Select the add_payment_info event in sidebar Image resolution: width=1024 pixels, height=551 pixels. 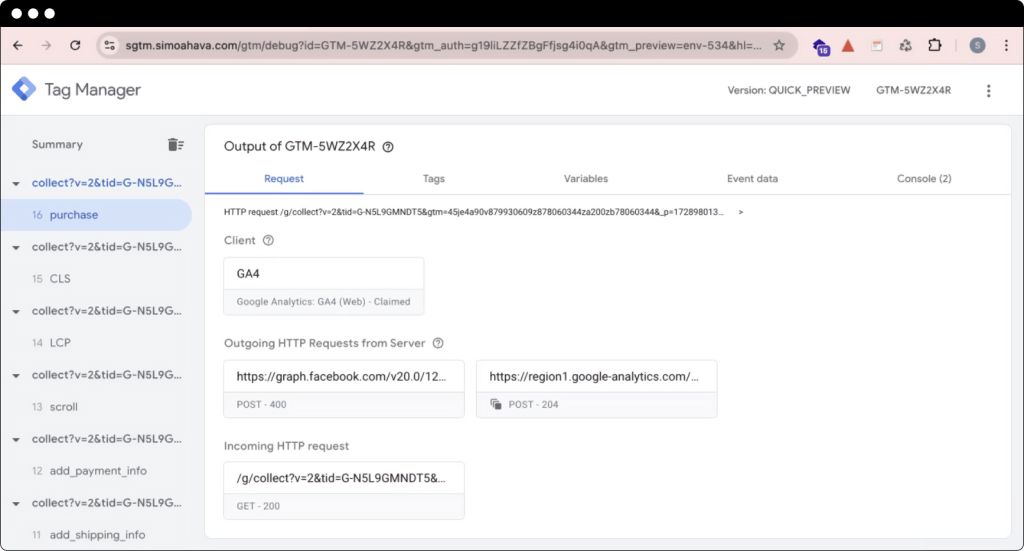(x=98, y=471)
